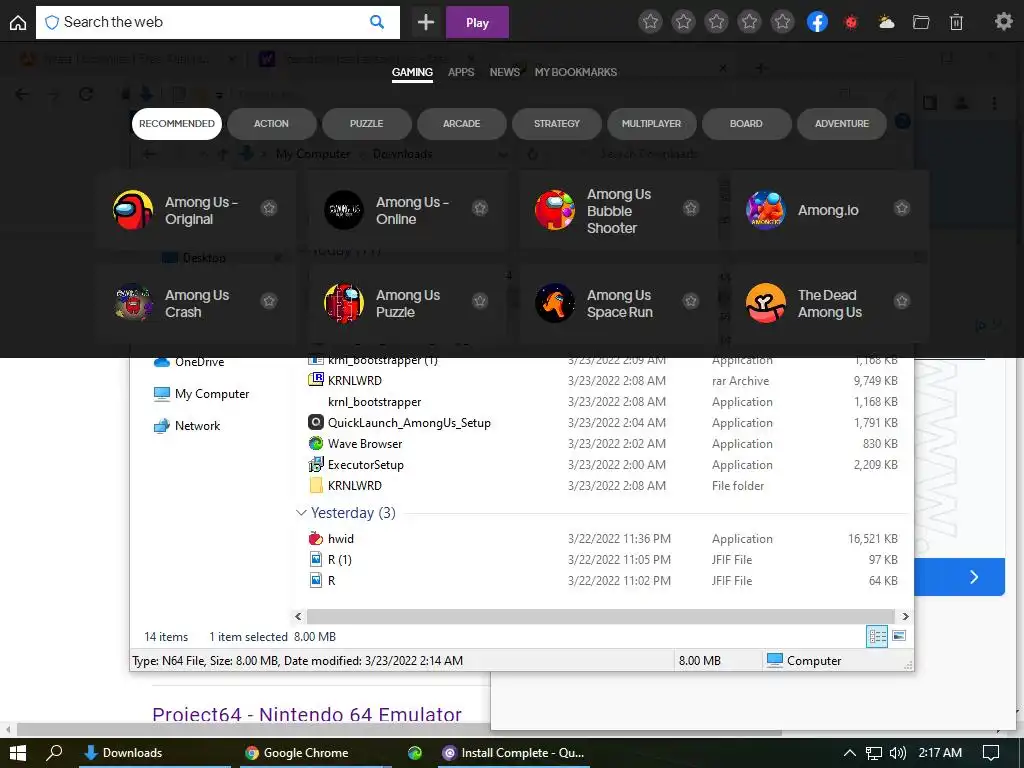Click the first empty star bookmark slot
This screenshot has height=768, width=1024.
[650, 22]
